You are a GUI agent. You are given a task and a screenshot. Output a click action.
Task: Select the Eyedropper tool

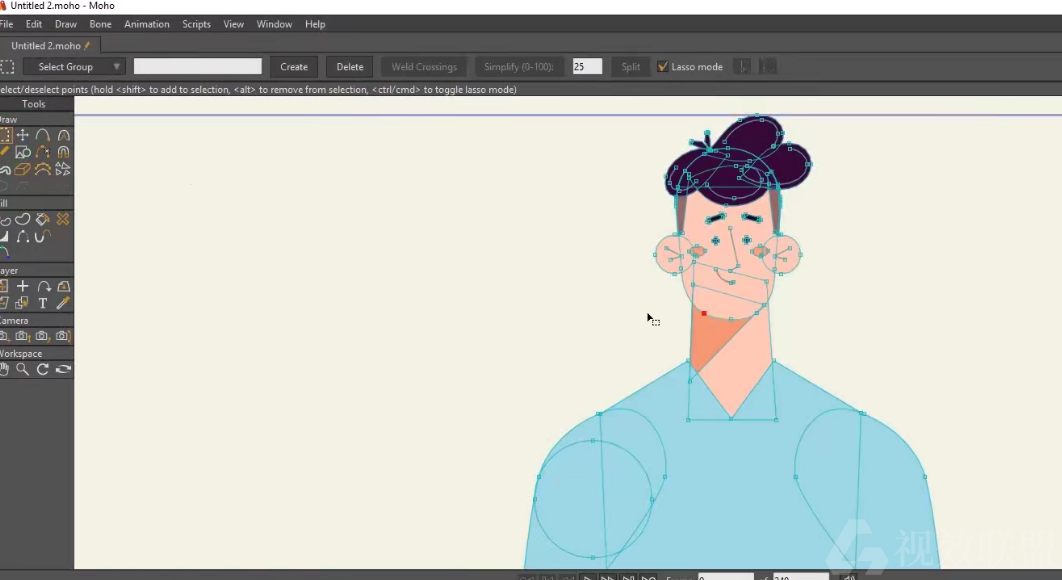click(x=63, y=303)
